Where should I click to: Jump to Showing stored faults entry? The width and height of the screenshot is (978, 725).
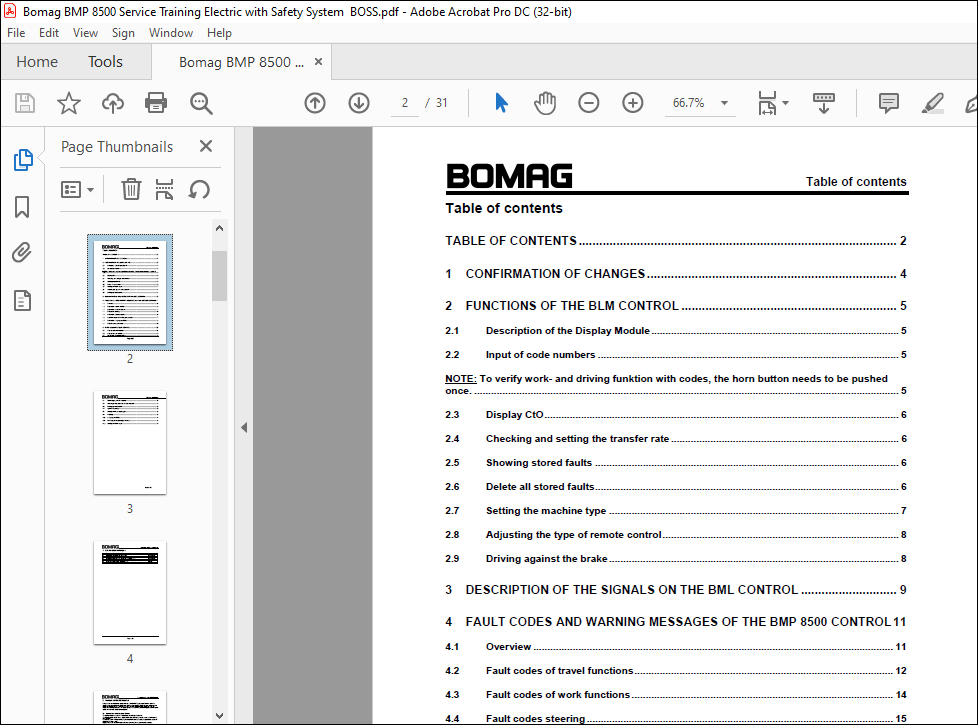[675, 463]
